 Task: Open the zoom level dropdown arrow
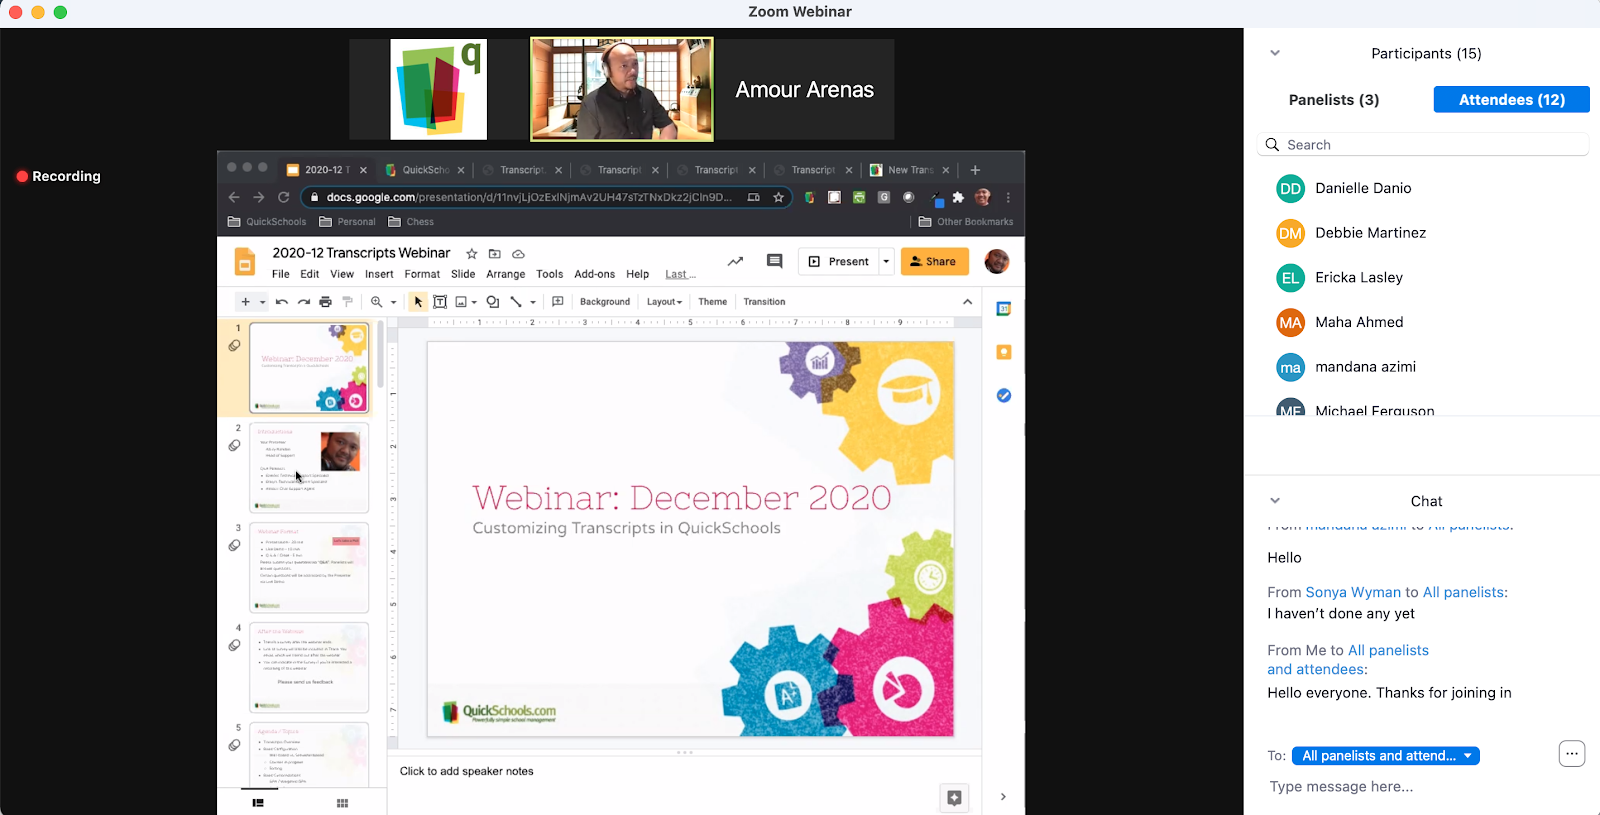click(x=394, y=302)
